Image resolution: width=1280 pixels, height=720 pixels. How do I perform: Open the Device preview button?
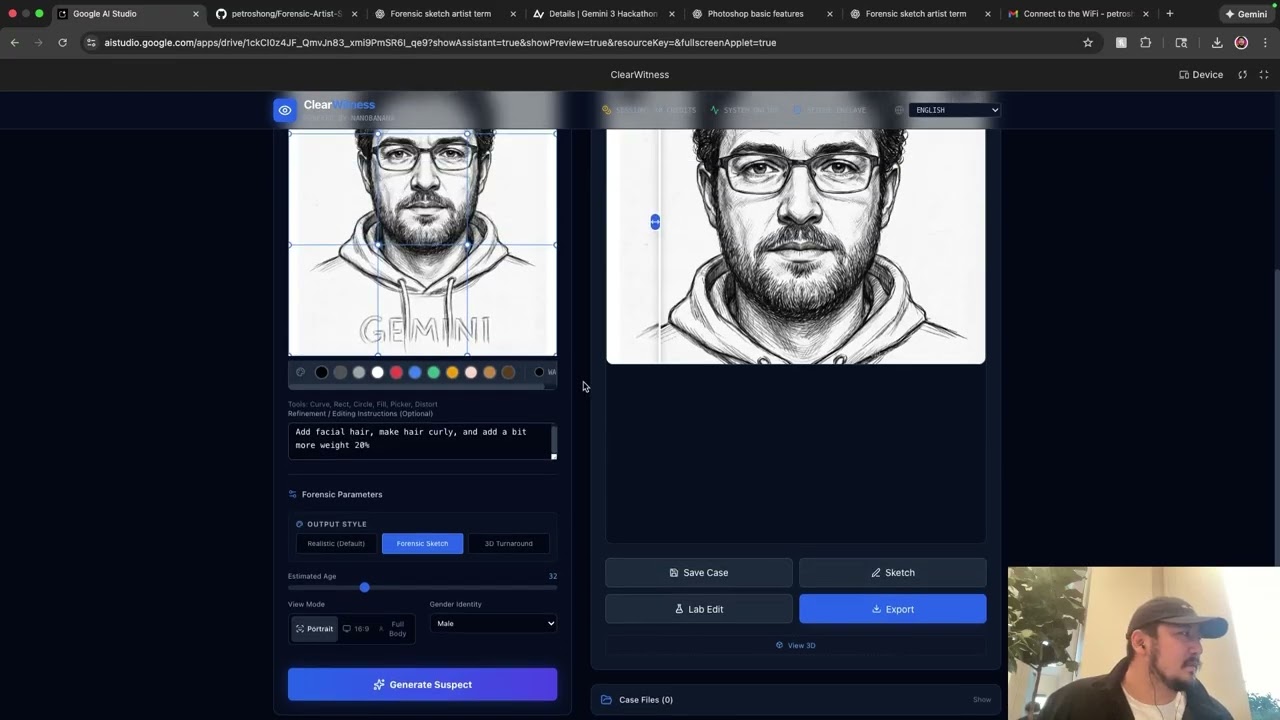(1201, 75)
